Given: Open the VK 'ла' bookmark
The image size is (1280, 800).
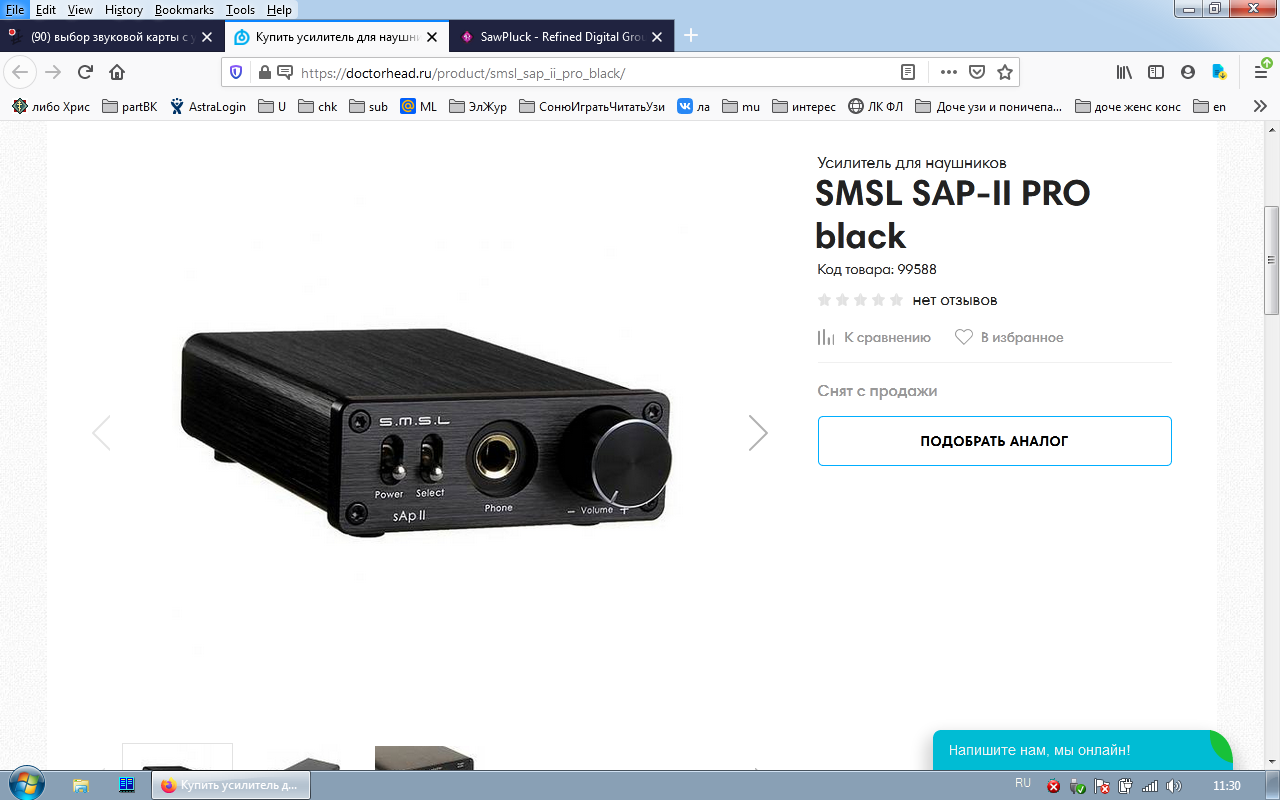Looking at the screenshot, I should click(694, 107).
